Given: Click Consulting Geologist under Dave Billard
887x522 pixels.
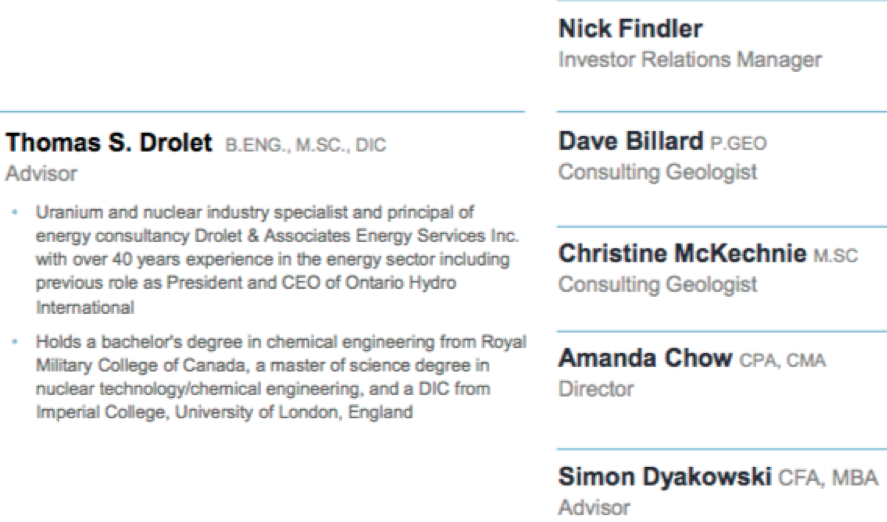Looking at the screenshot, I should pyautogui.click(x=657, y=172).
